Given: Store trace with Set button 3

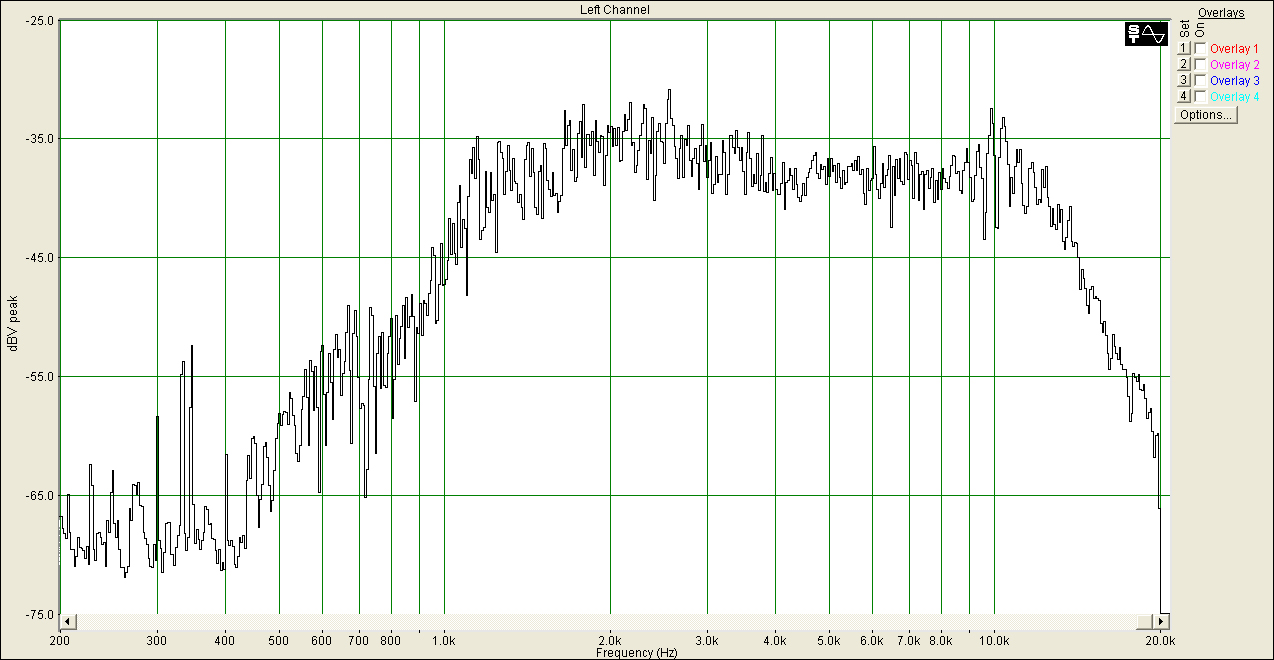Looking at the screenshot, I should 1183,80.
